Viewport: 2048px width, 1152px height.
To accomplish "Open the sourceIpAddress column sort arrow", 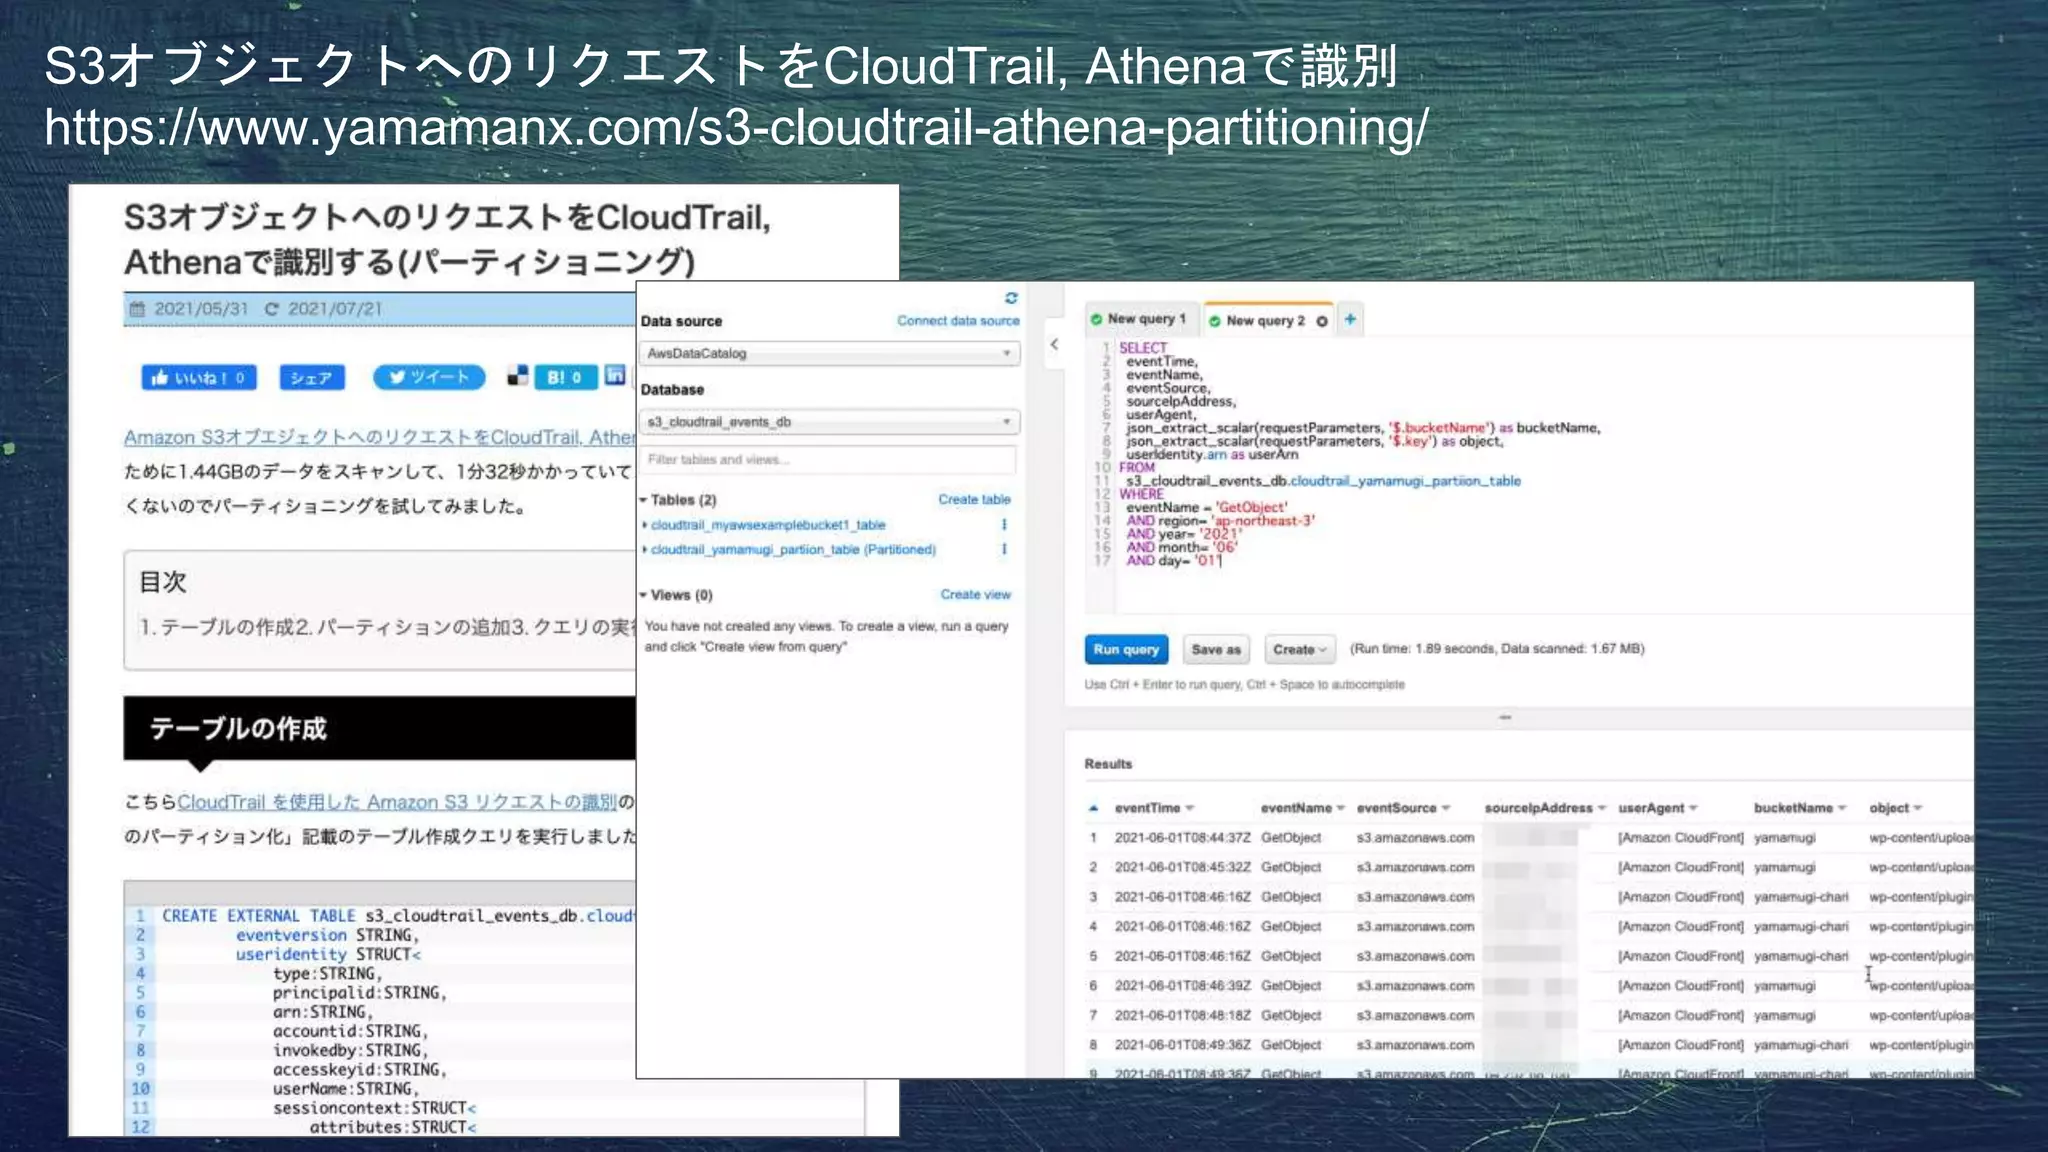I will [1601, 808].
